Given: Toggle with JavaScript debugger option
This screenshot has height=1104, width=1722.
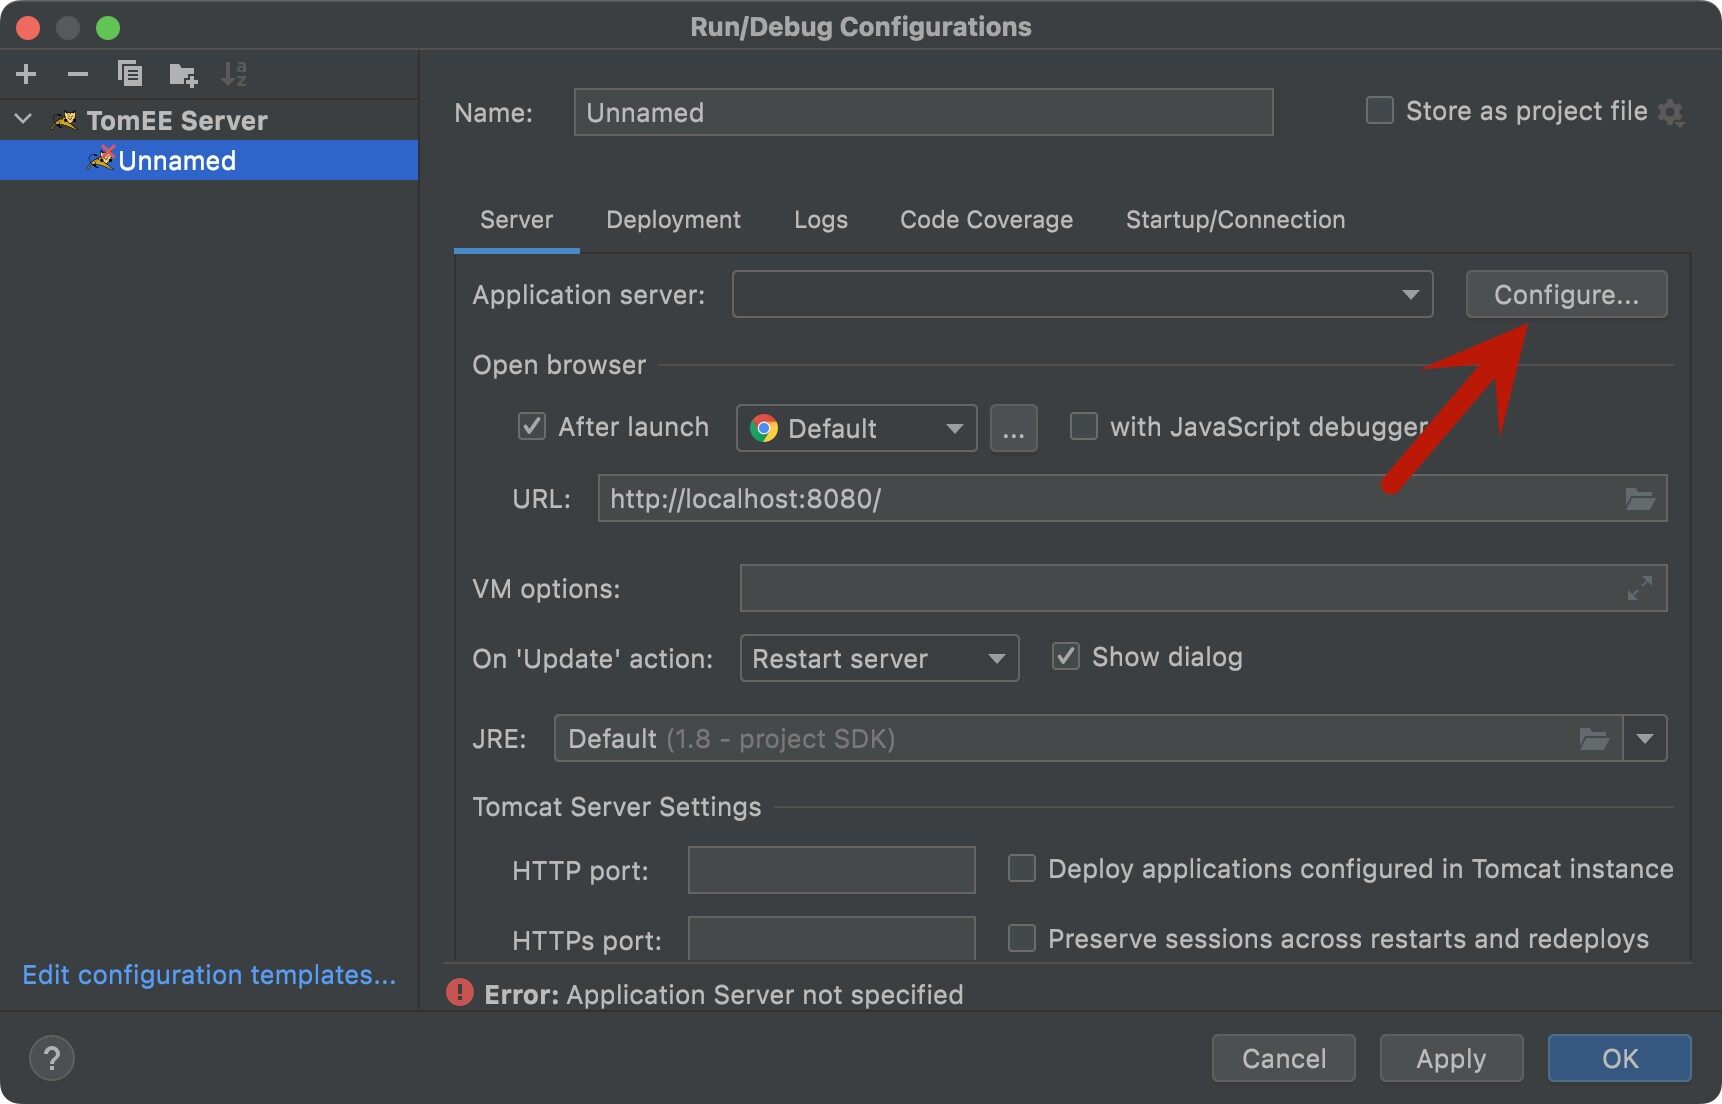Looking at the screenshot, I should coord(1084,426).
